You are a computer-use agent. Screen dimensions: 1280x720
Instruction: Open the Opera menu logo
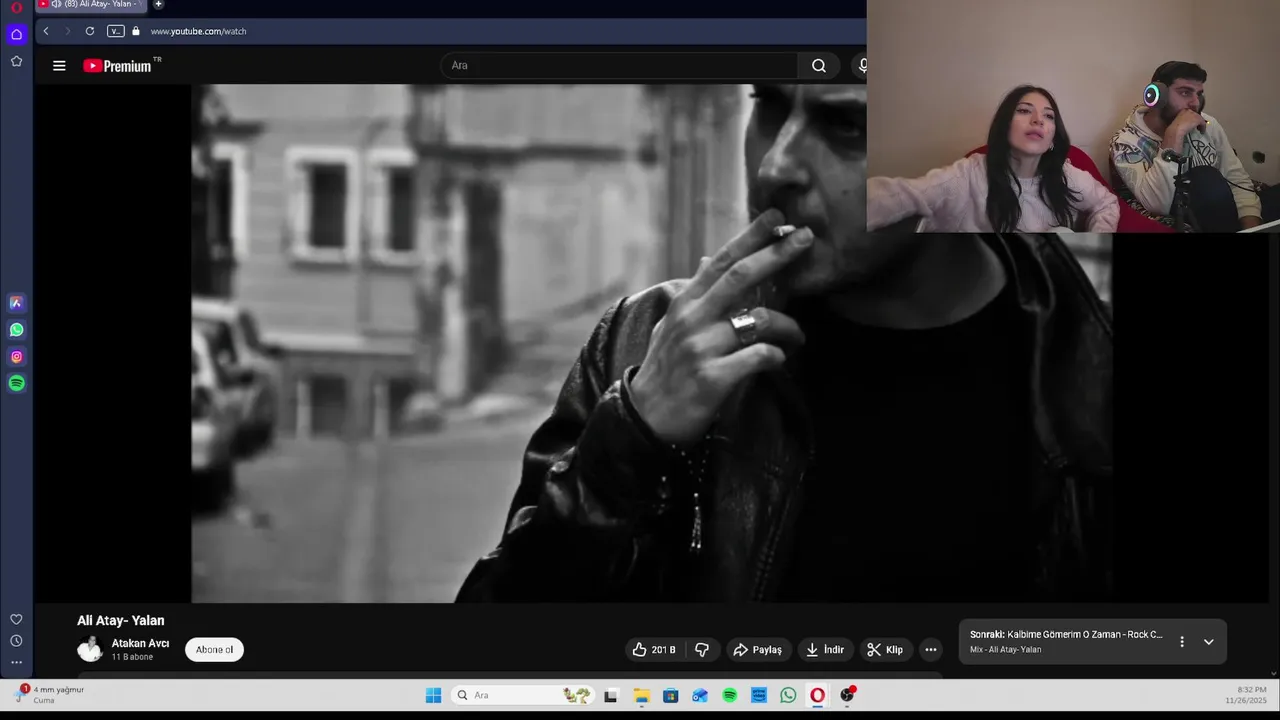16,7
